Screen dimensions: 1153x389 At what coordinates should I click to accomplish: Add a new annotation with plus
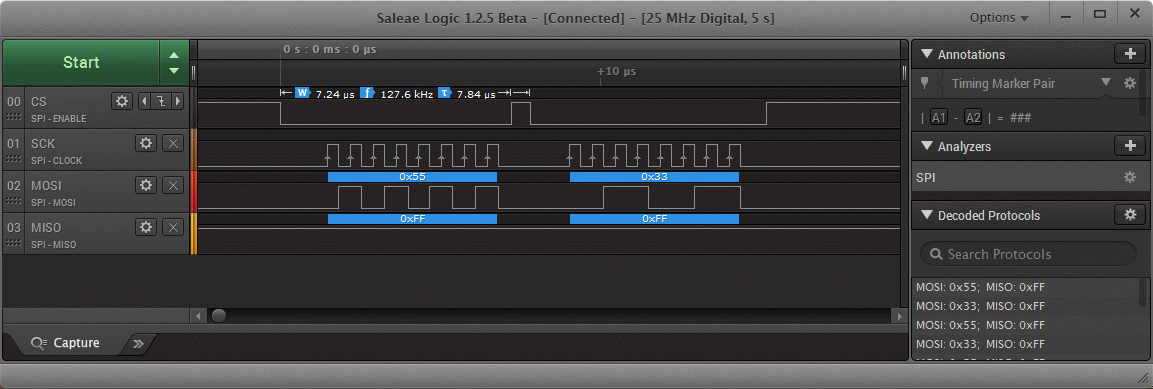click(x=1130, y=54)
